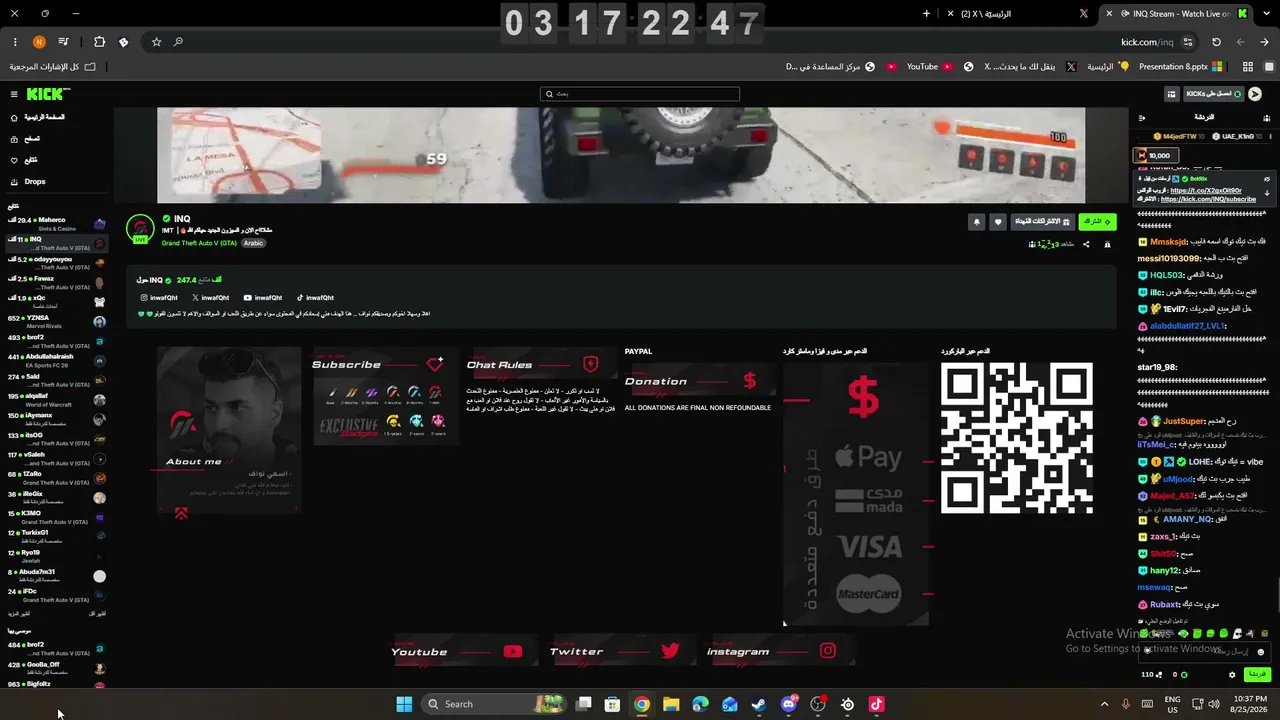This screenshot has width=1280, height=720.
Task: Open the browser extensions puzzle icon
Action: coord(99,42)
